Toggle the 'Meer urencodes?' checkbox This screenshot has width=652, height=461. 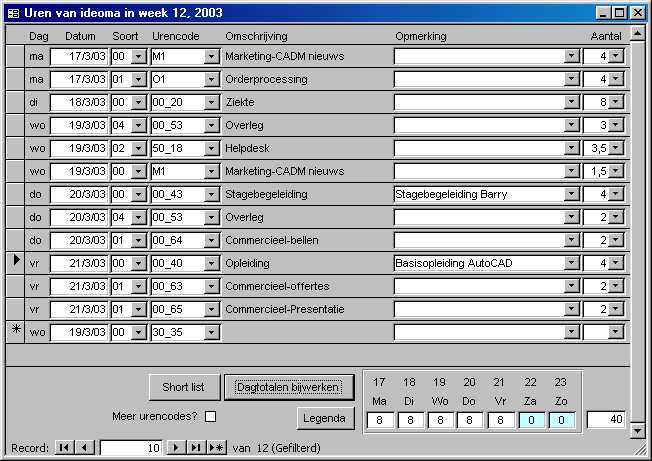pyautogui.click(x=210, y=416)
